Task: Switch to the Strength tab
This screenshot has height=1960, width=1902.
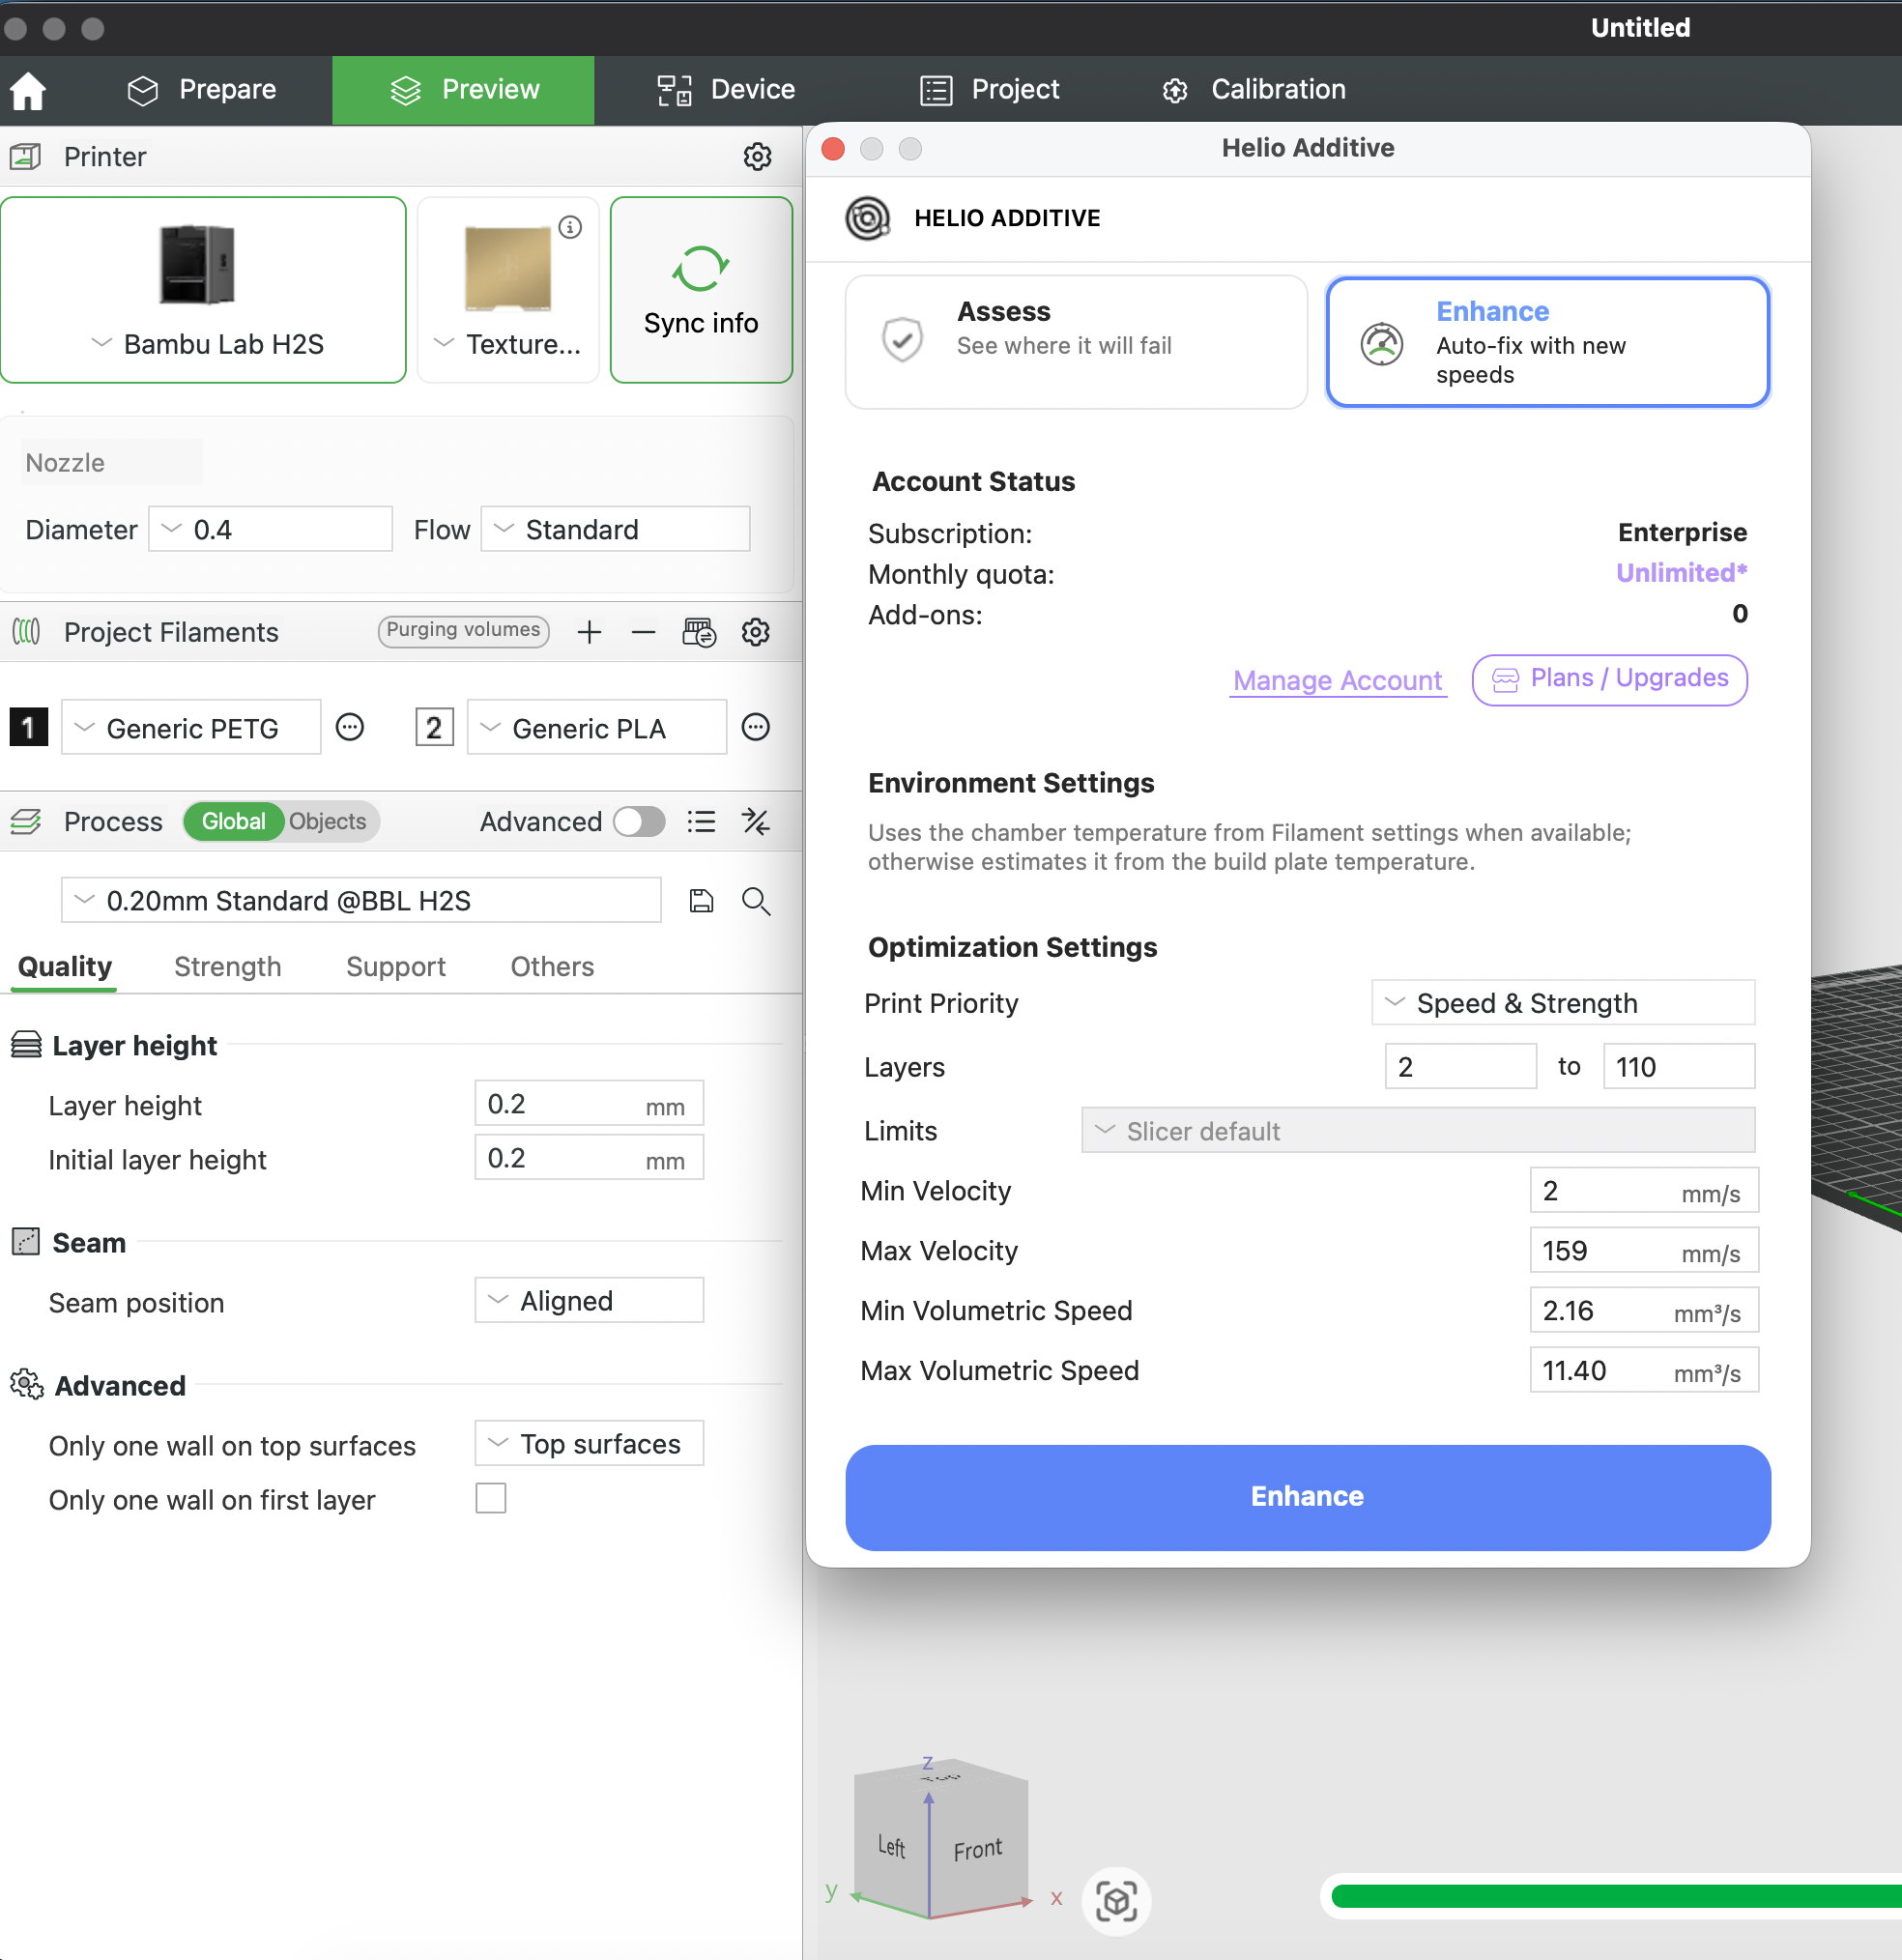Action: pos(227,966)
